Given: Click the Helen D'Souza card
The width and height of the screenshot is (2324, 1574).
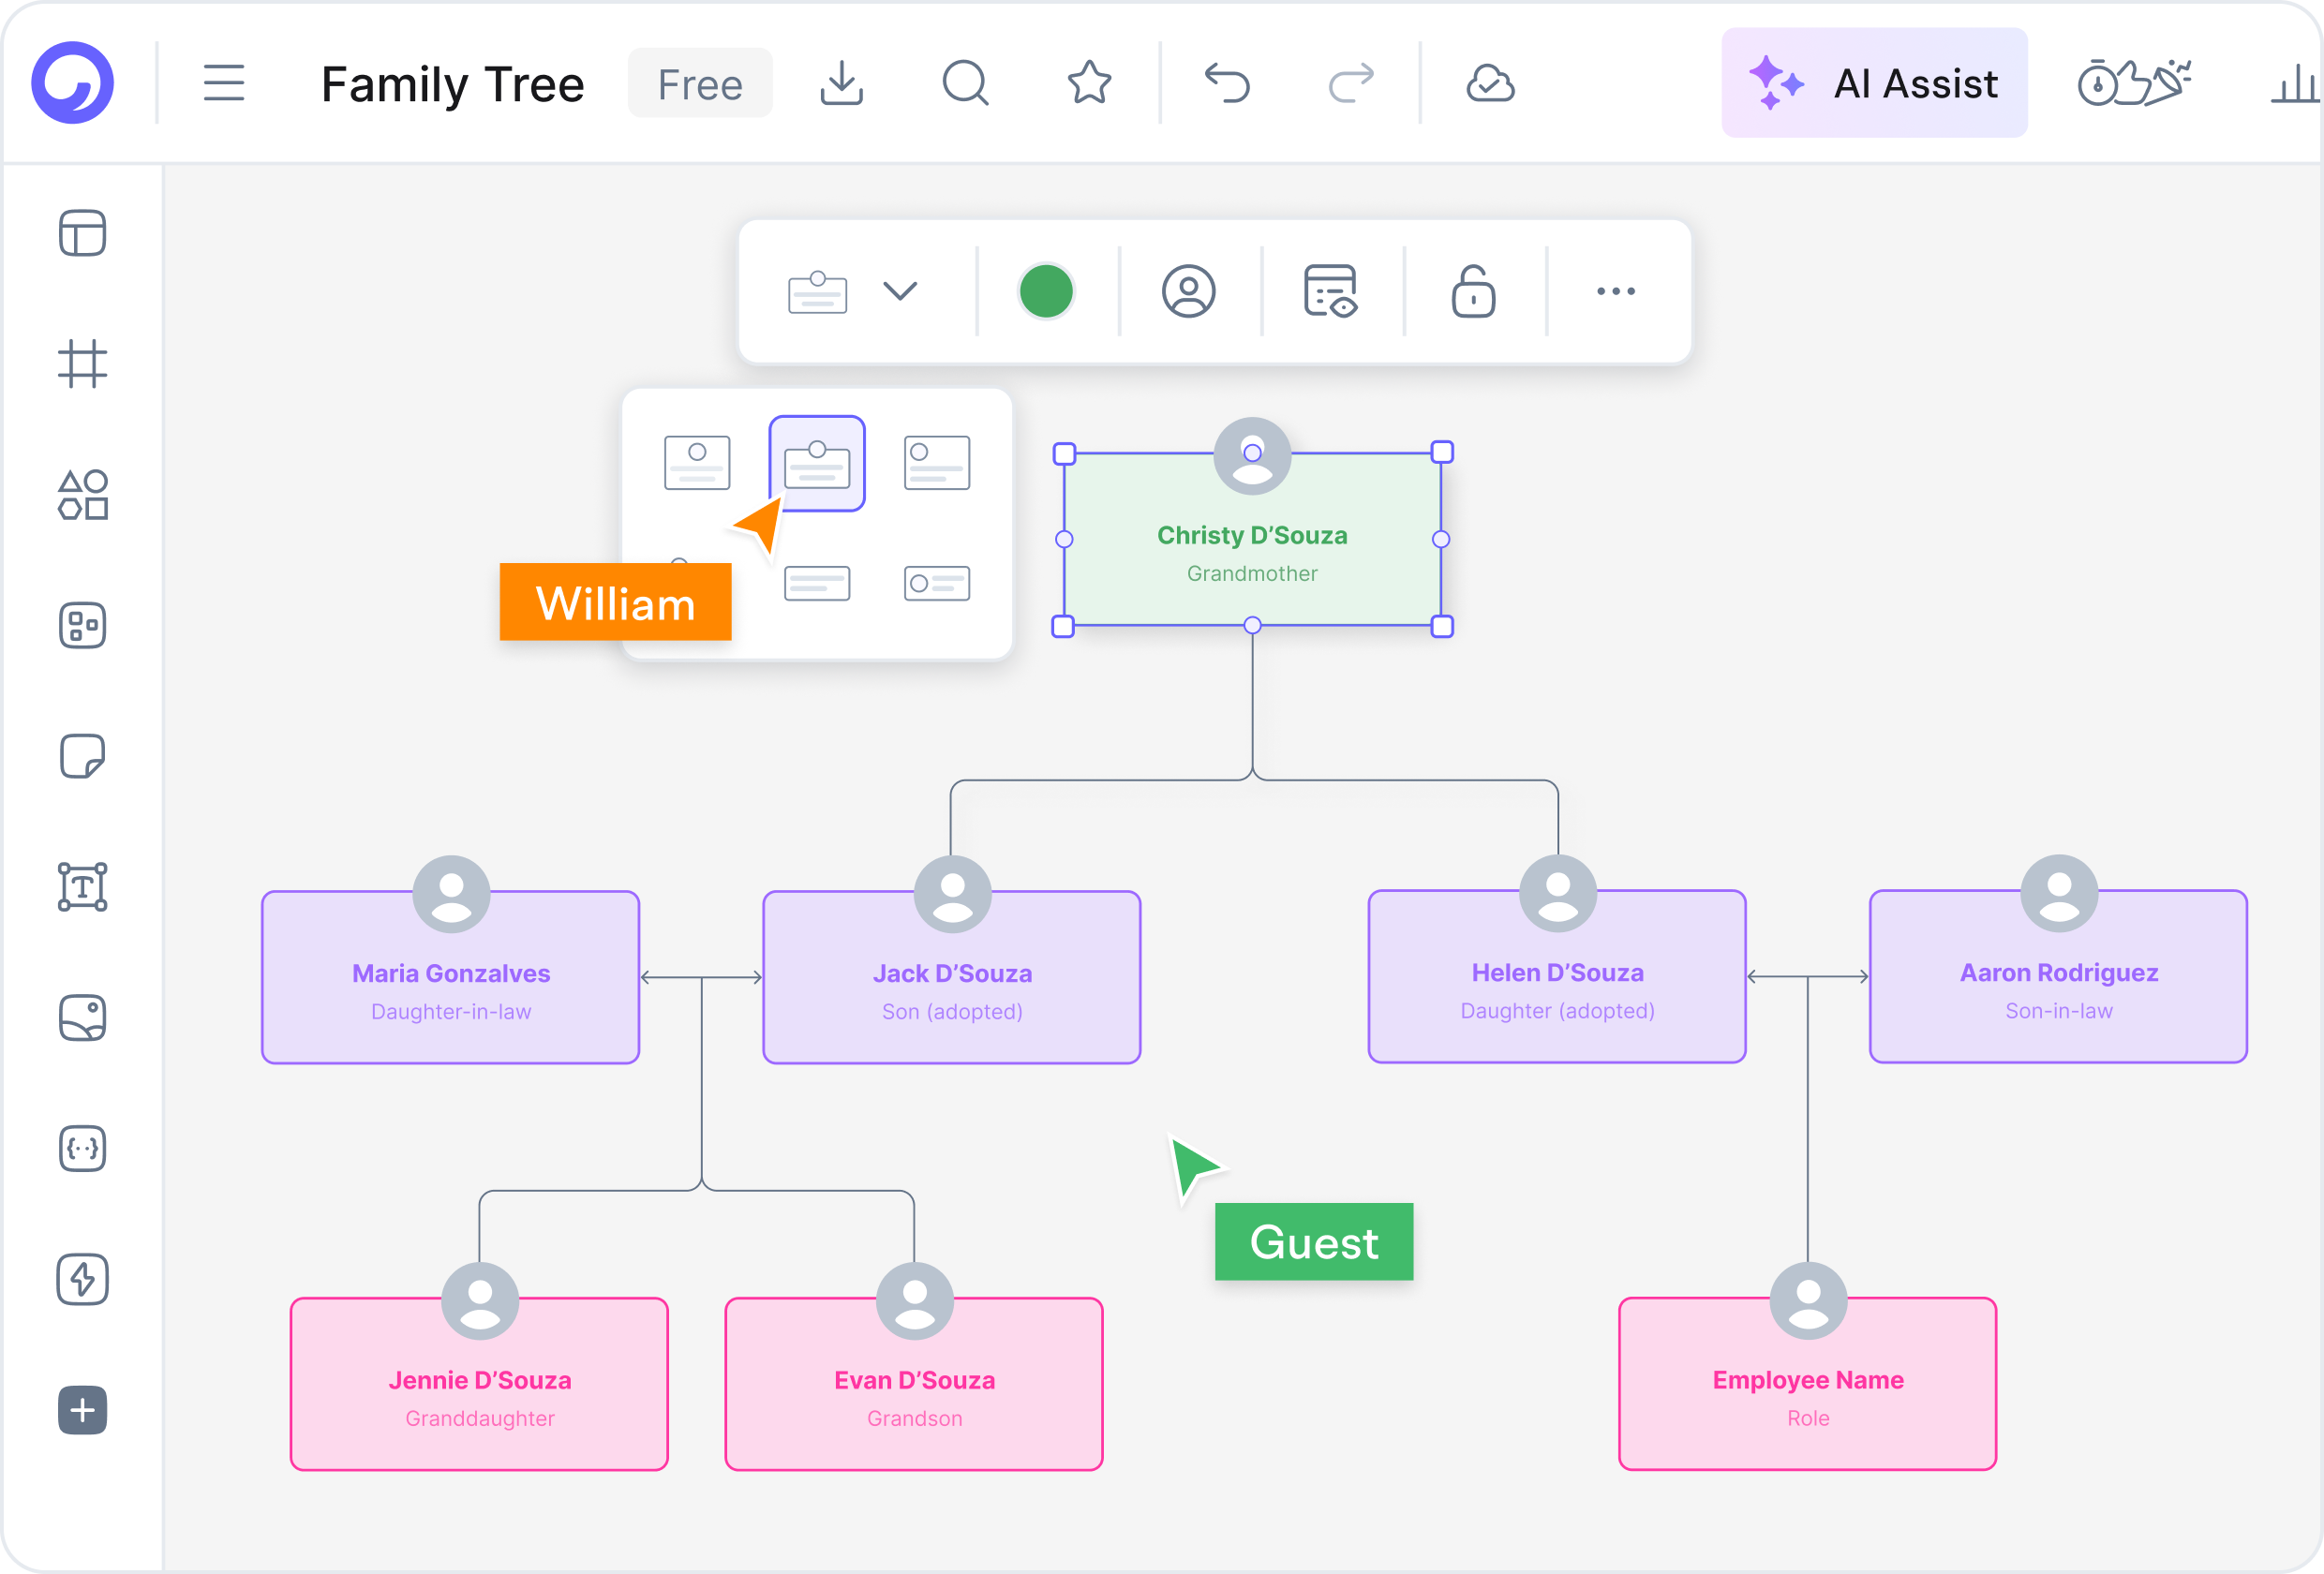Looking at the screenshot, I should (x=1557, y=976).
